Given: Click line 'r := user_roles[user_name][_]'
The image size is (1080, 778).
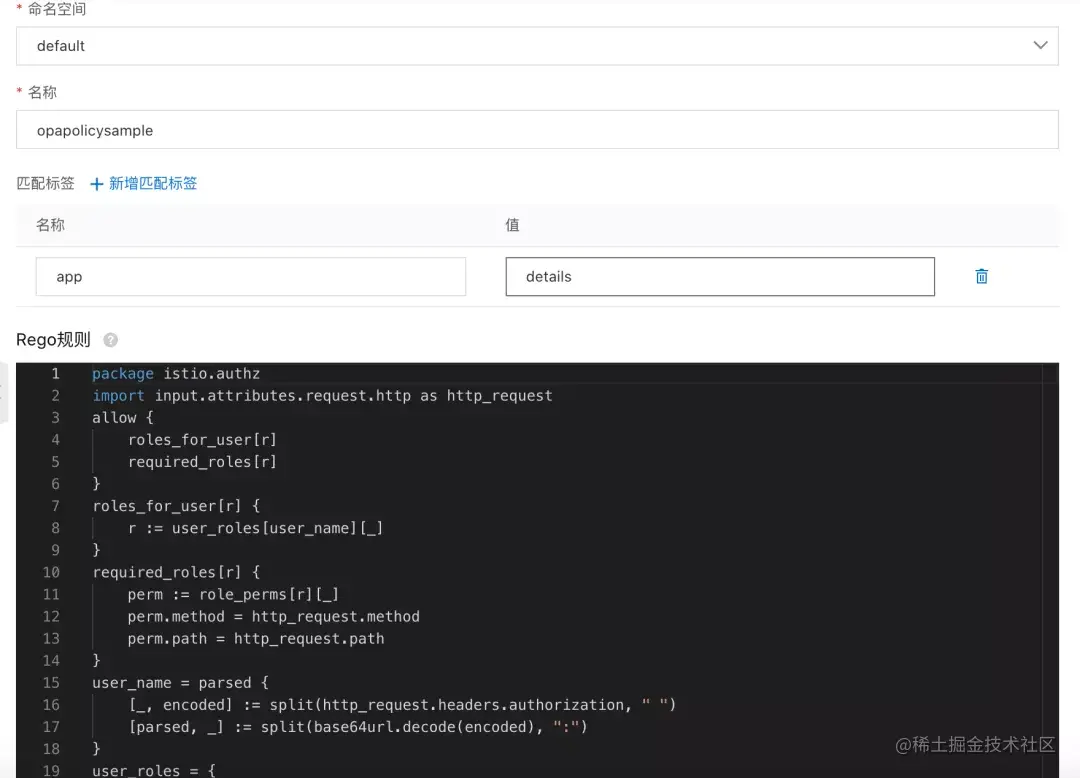Looking at the screenshot, I should pos(256,528).
